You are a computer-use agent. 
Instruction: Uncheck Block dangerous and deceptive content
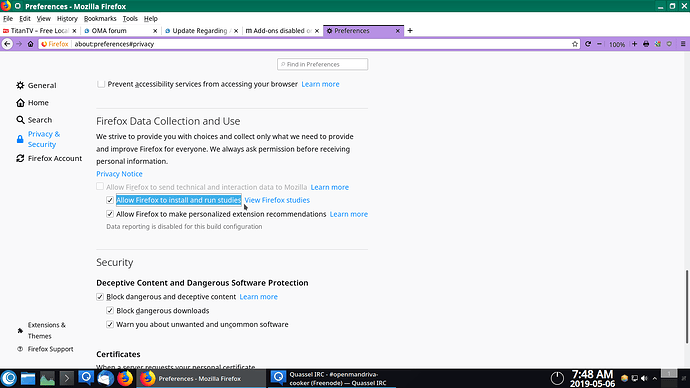pos(100,297)
